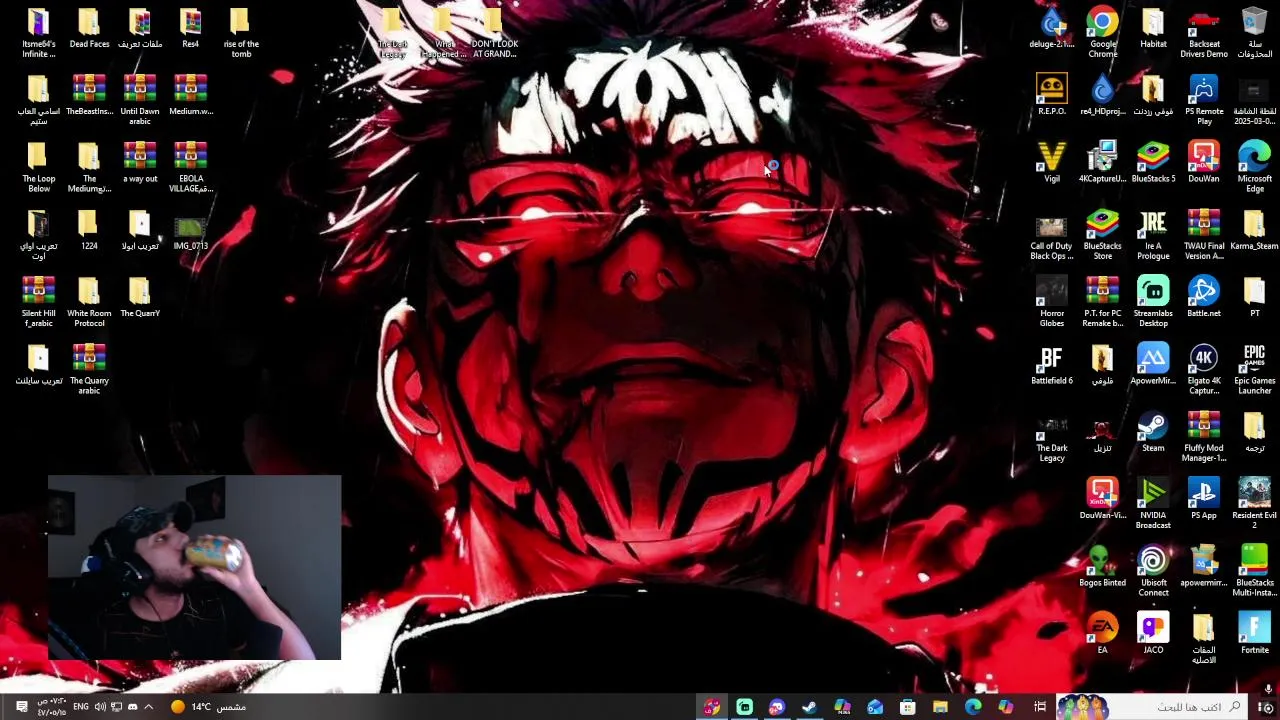Open the IMG_0713 image file

(x=190, y=234)
